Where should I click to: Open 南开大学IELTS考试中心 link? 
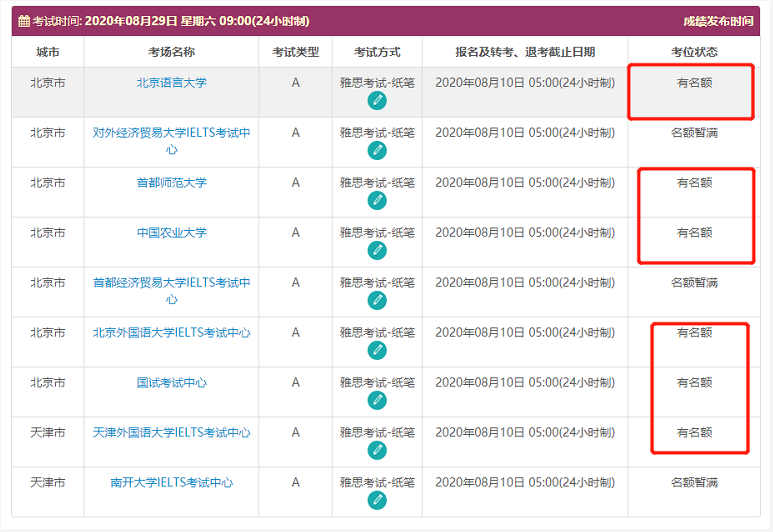point(172,482)
